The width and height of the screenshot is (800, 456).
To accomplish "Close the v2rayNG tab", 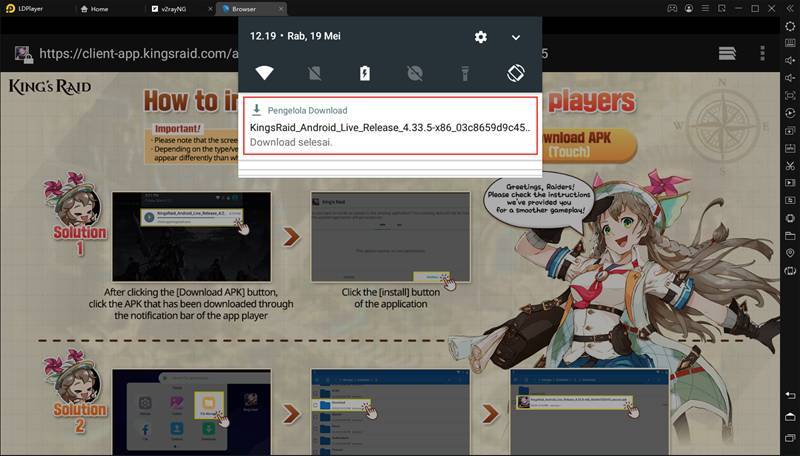I will click(210, 9).
